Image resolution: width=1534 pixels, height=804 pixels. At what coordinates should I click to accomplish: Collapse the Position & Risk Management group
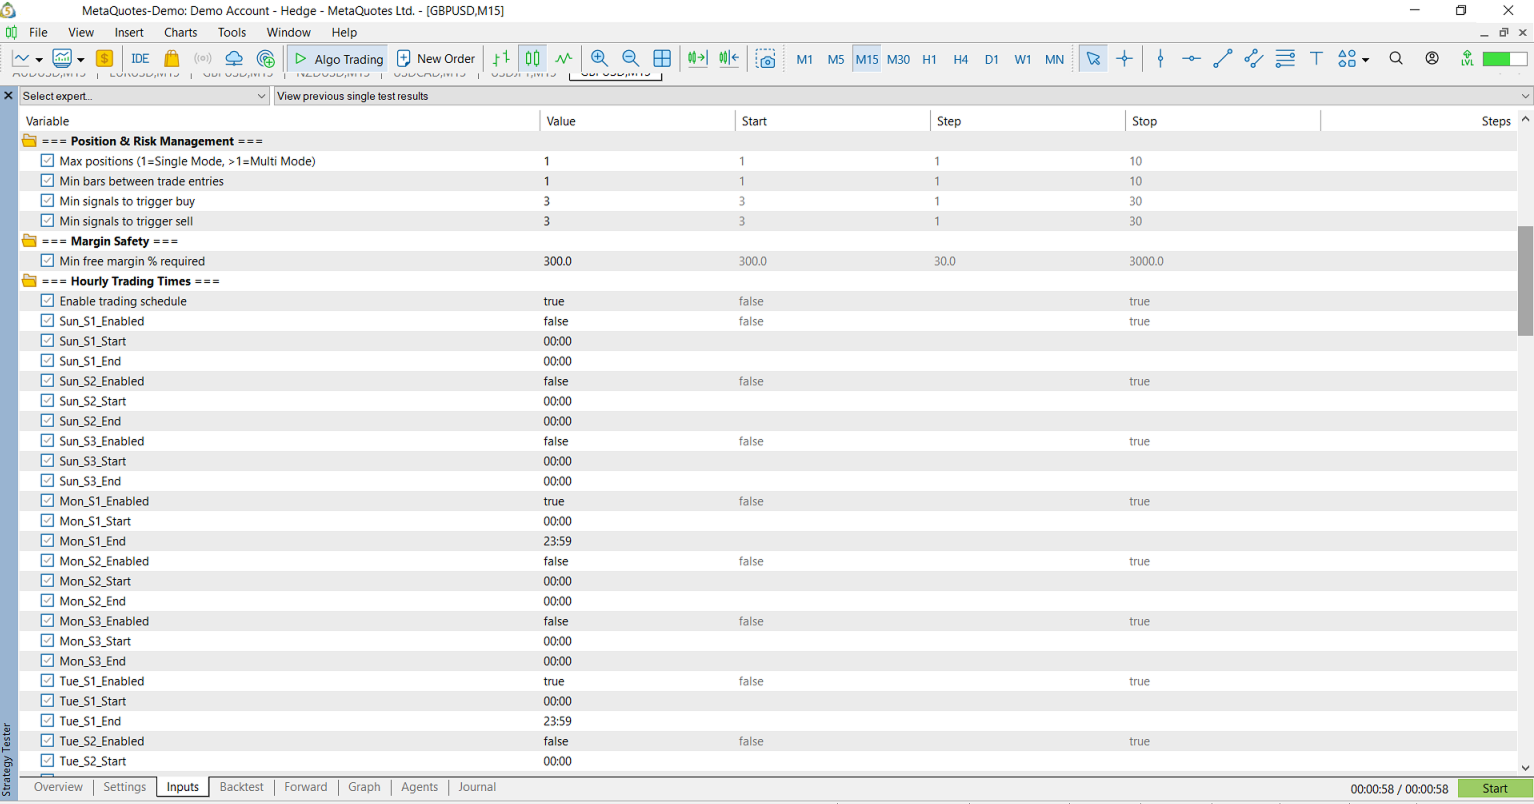coord(29,141)
